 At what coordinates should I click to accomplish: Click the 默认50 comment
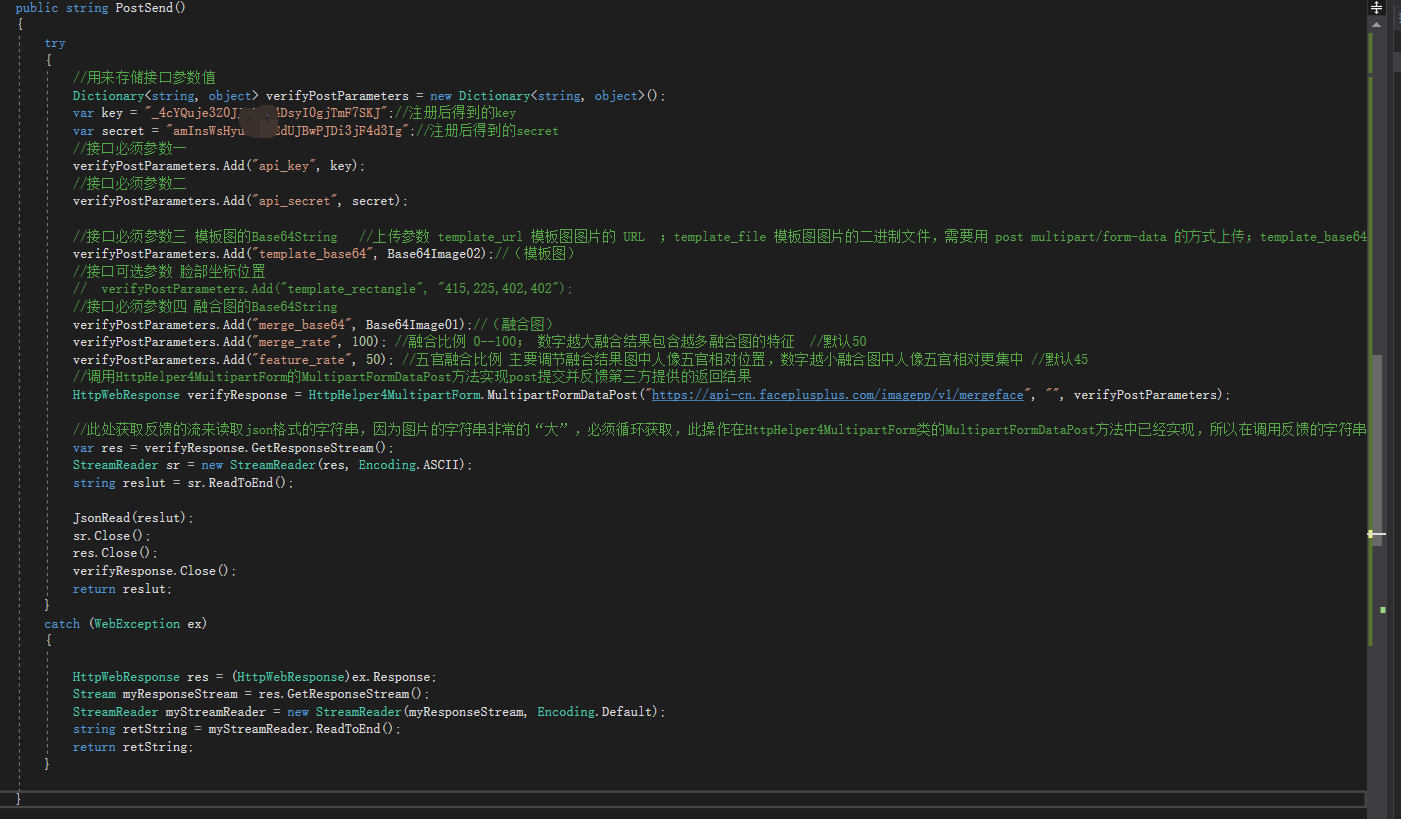[838, 342]
